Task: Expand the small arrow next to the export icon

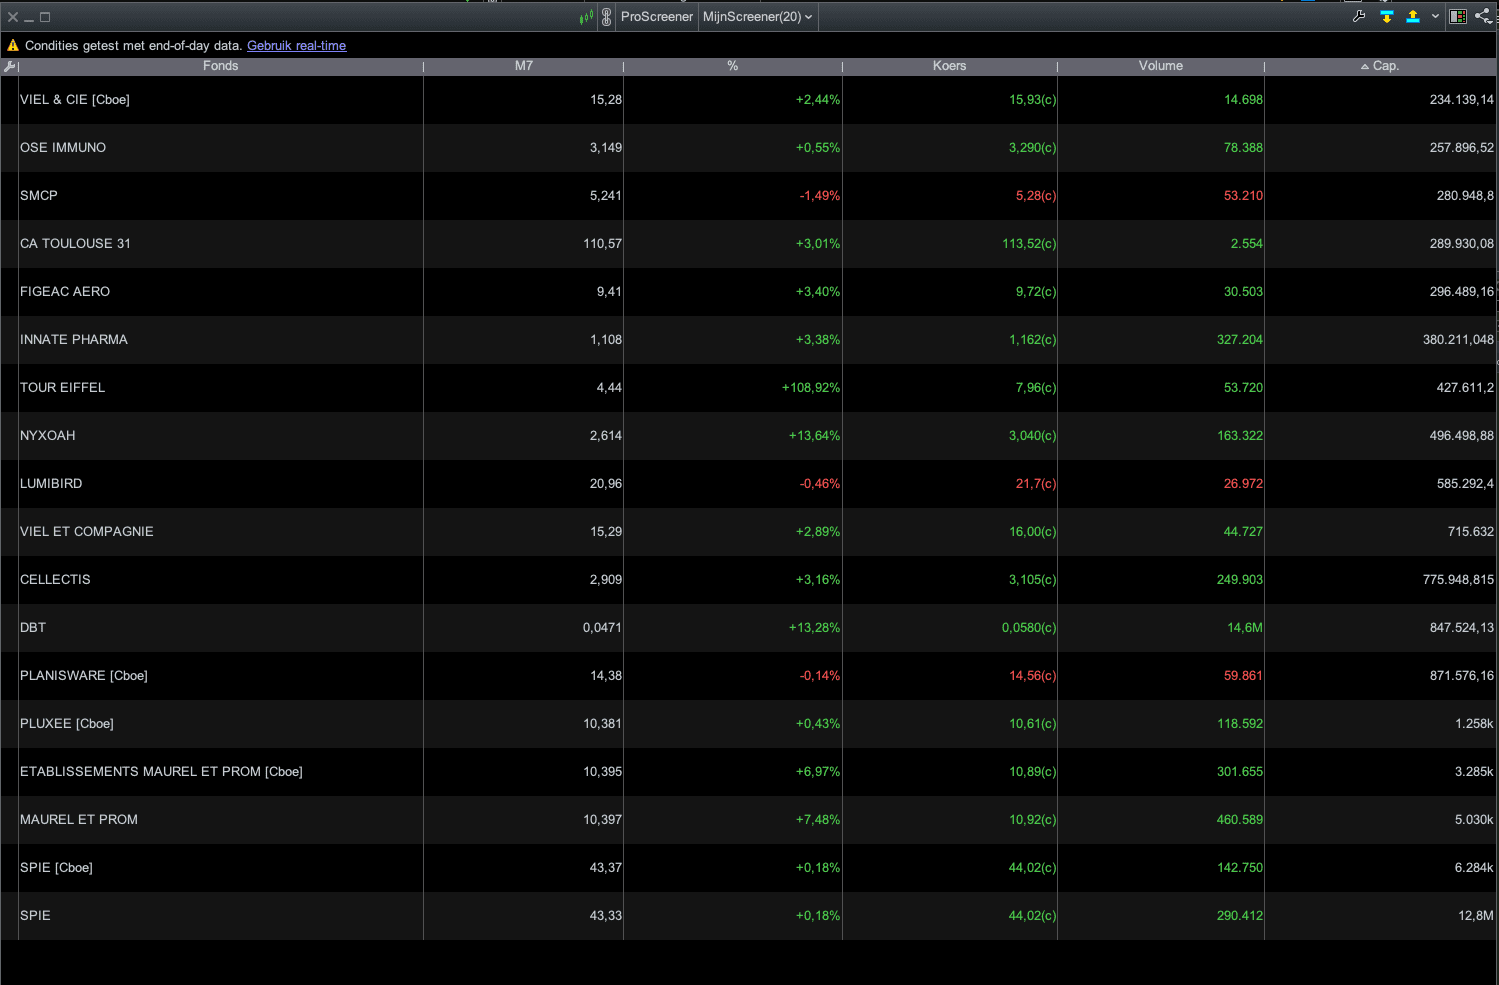Action: 1435,16
